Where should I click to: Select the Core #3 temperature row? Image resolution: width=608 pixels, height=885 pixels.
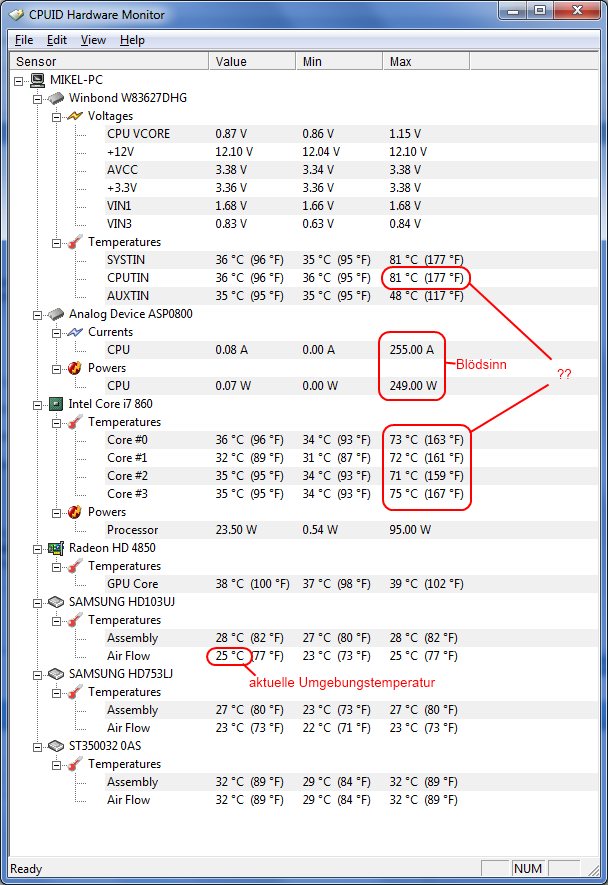pos(351,494)
